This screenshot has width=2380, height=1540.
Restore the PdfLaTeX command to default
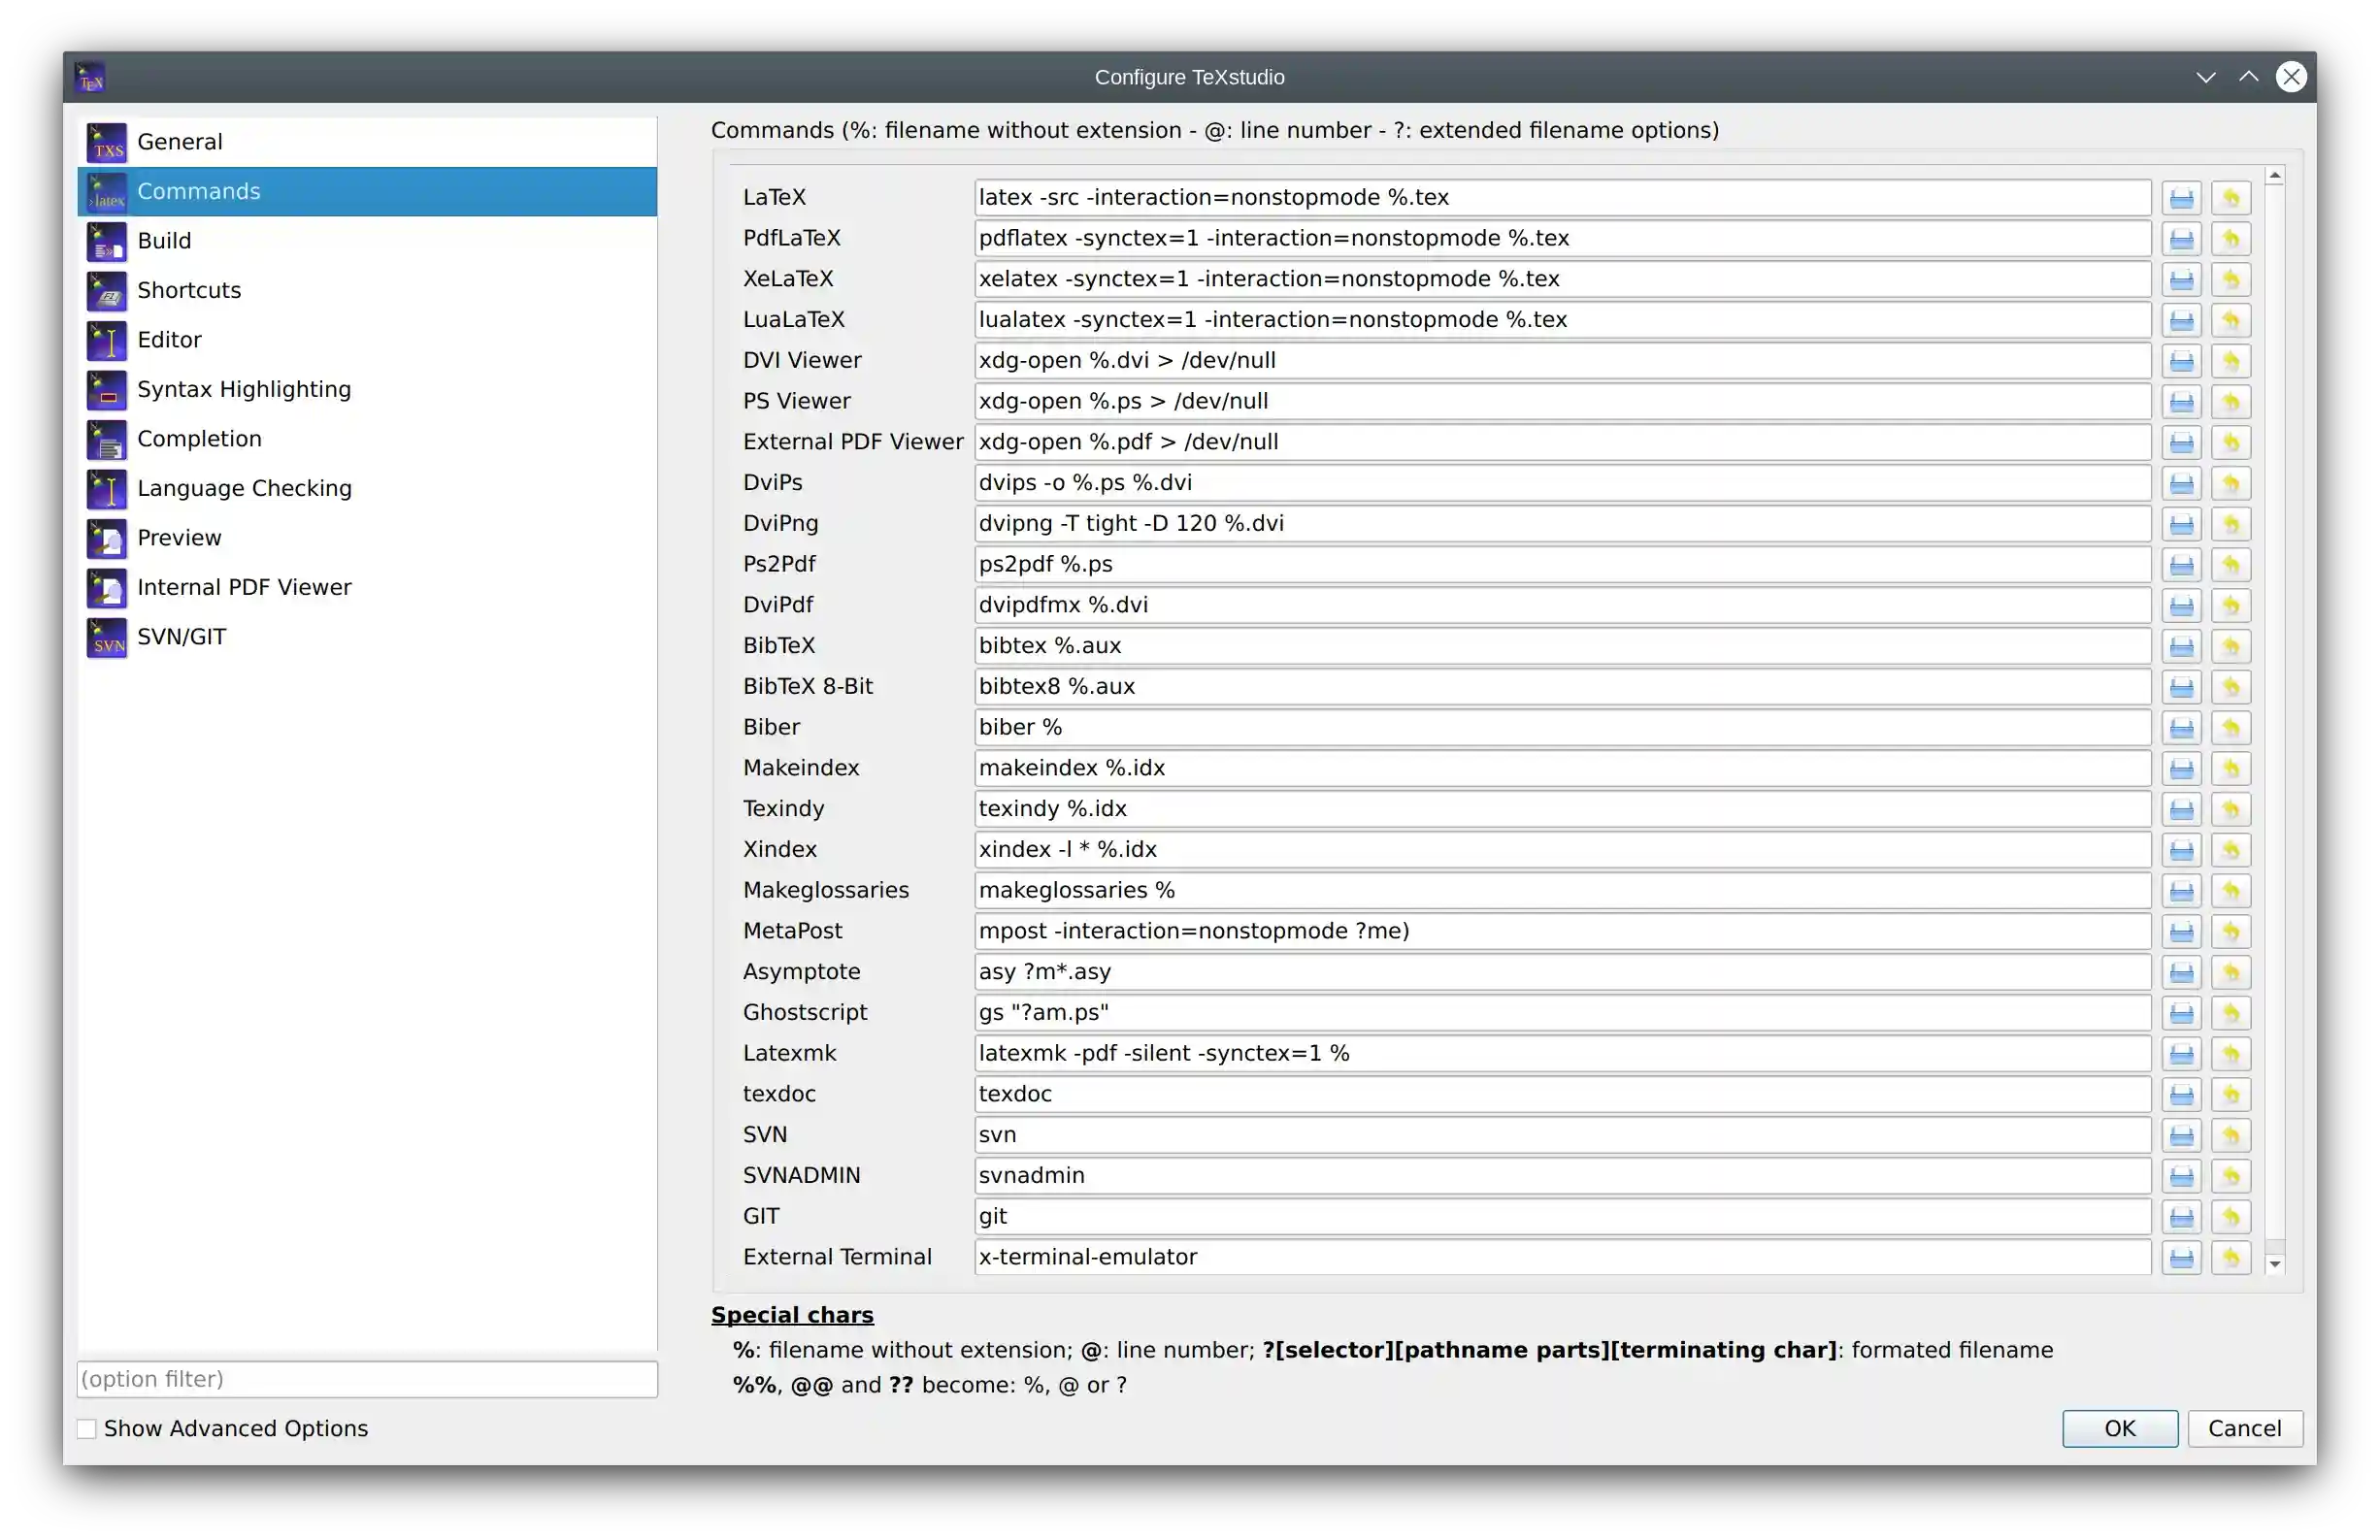point(2232,238)
